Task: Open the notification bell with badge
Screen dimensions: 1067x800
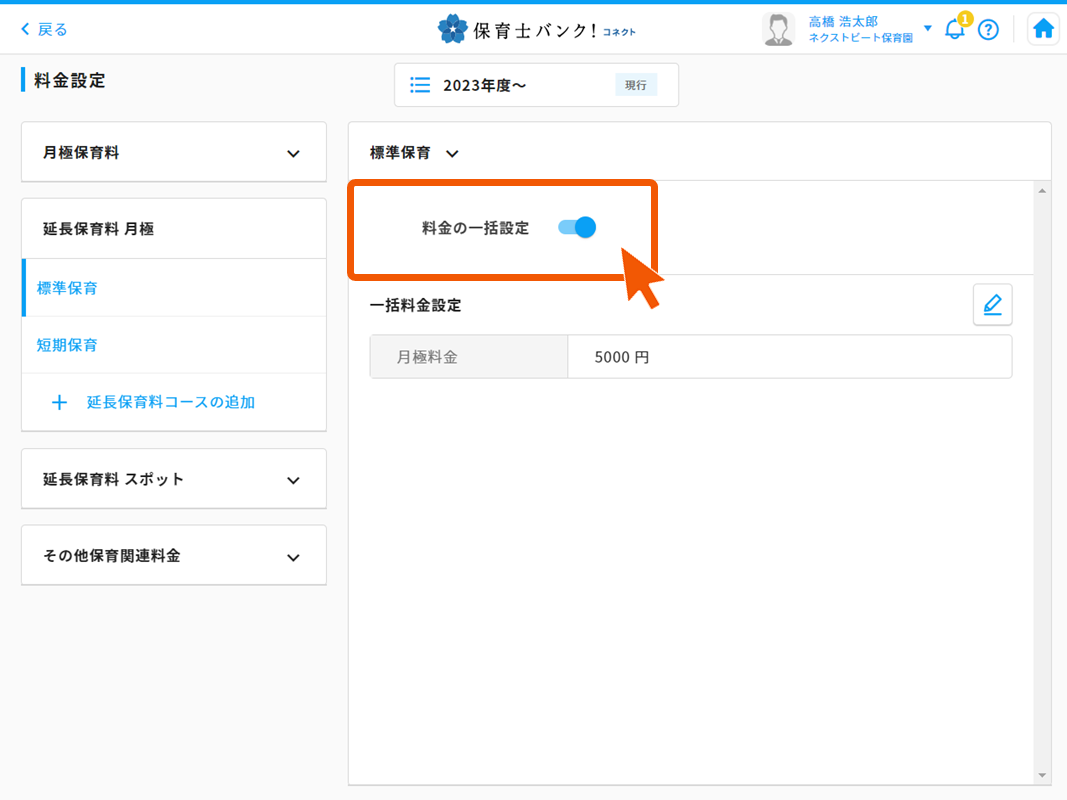Action: [x=954, y=29]
